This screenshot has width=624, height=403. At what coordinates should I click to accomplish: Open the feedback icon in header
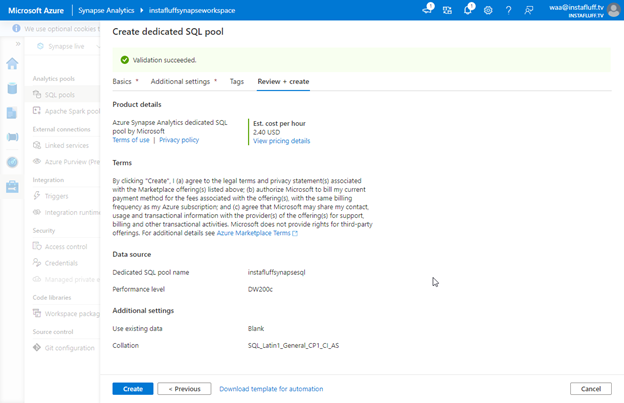pyautogui.click(x=528, y=10)
